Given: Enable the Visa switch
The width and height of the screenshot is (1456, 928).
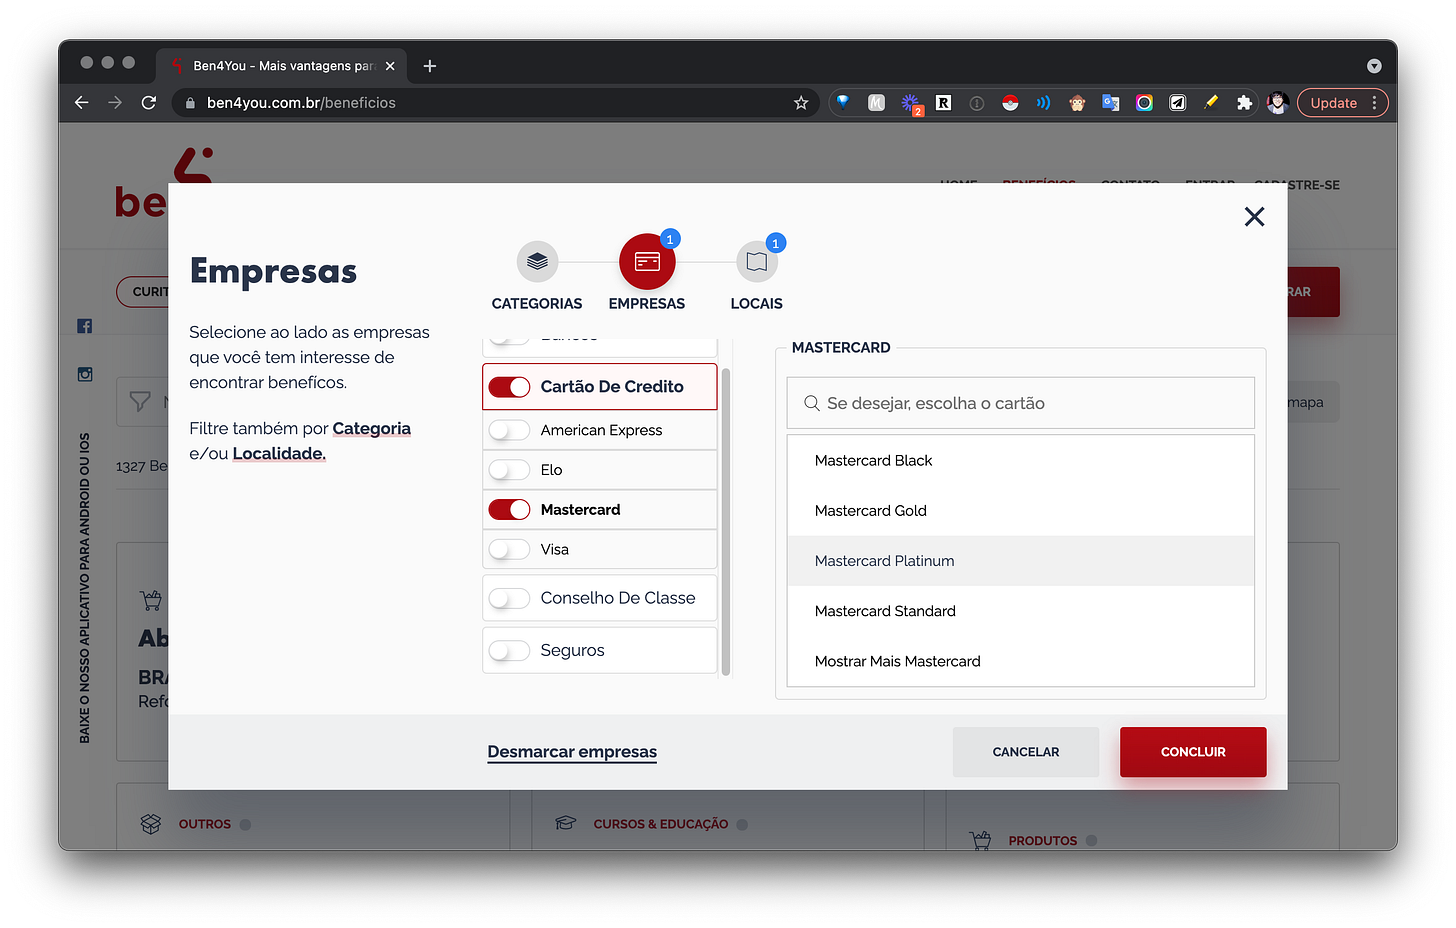Looking at the screenshot, I should (x=509, y=550).
